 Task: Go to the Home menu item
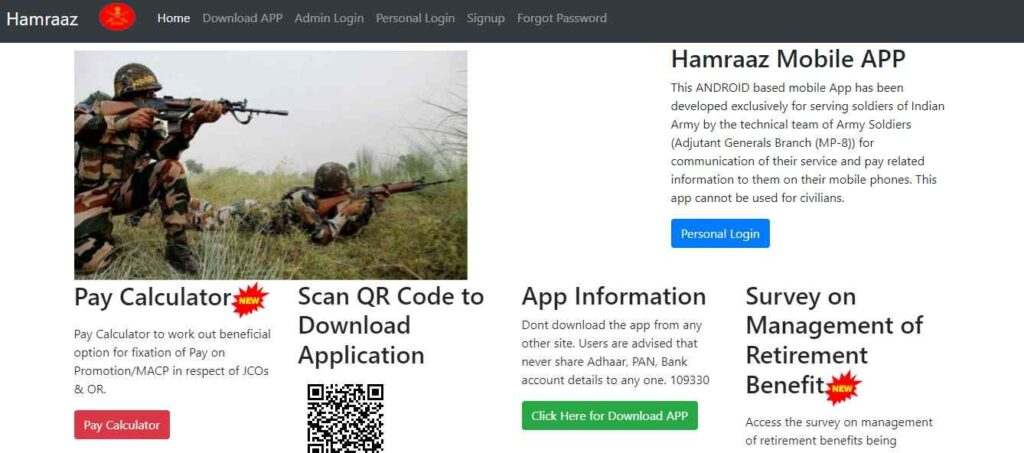tap(174, 18)
